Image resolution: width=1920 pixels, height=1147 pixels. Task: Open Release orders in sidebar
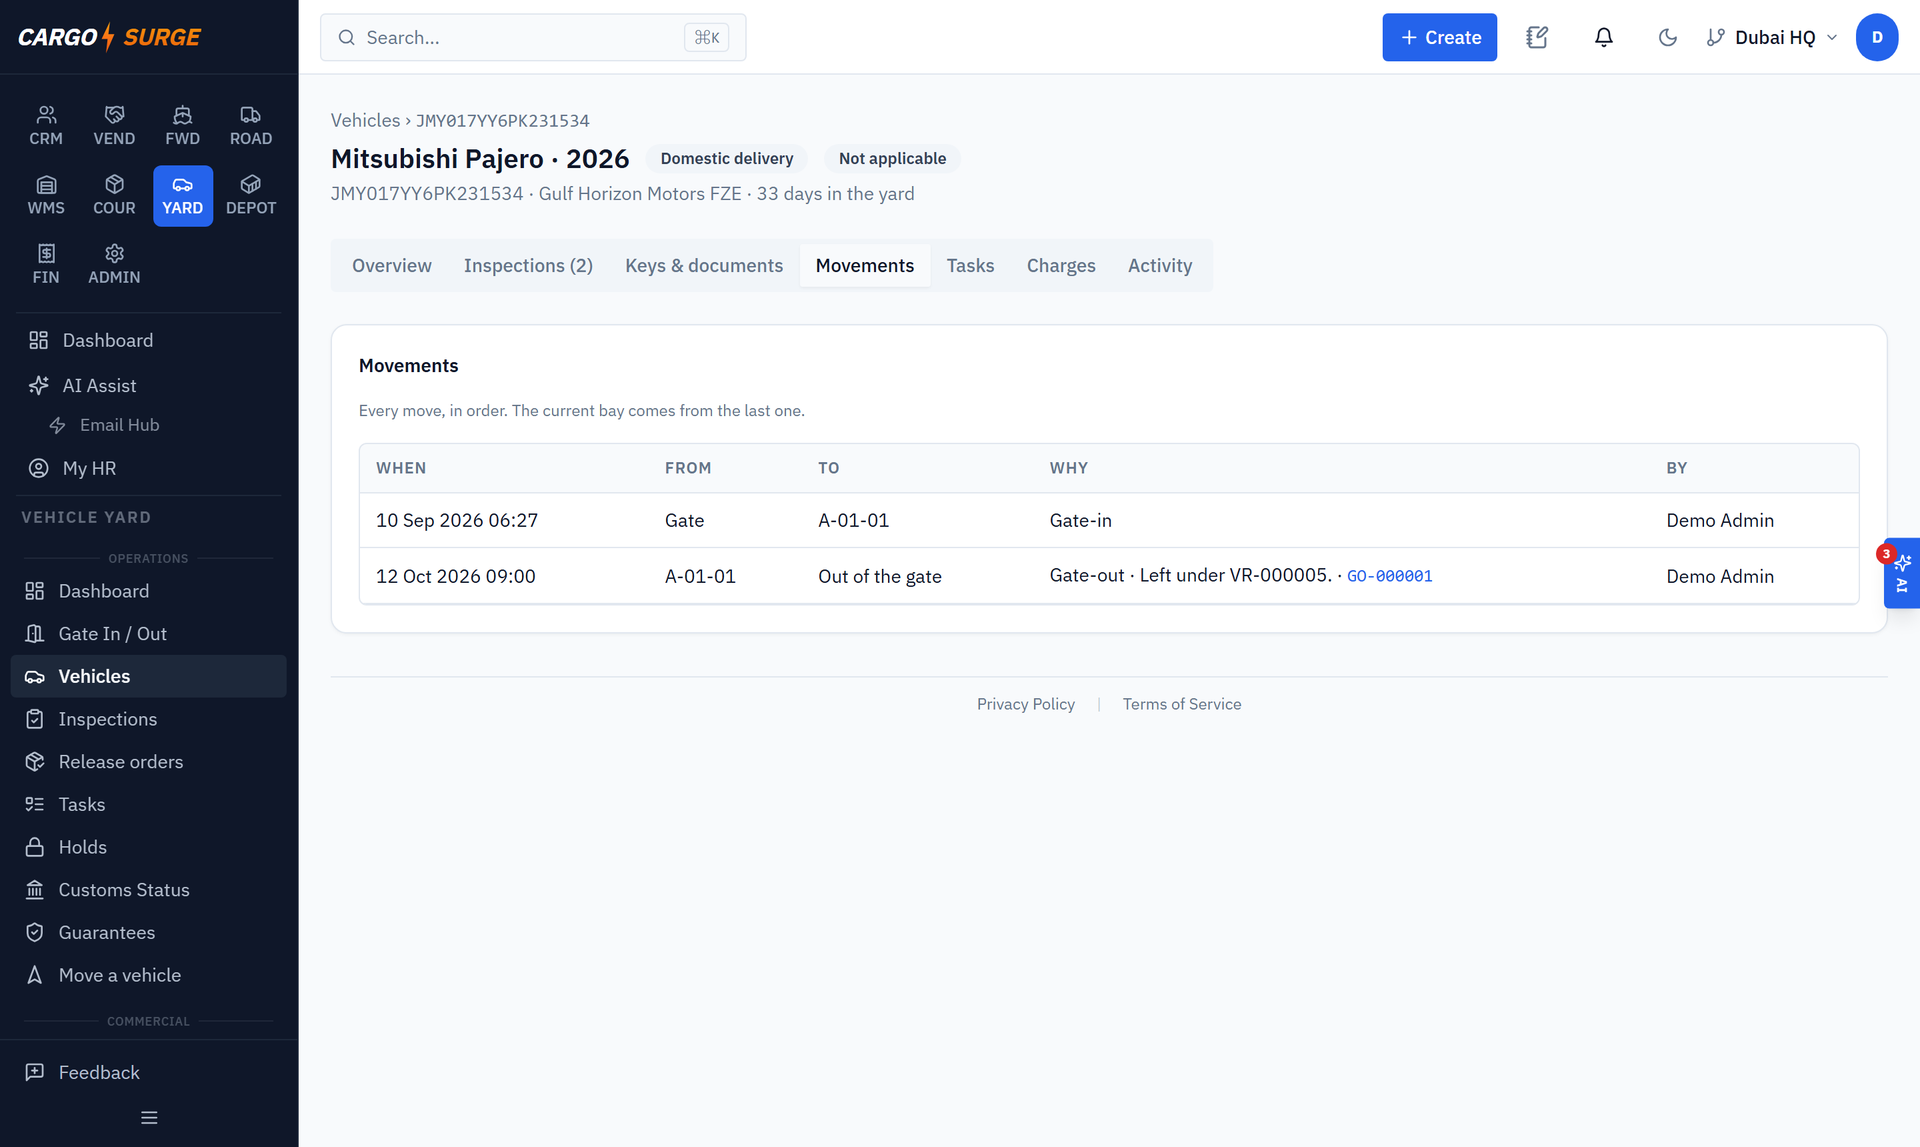(x=149, y=762)
